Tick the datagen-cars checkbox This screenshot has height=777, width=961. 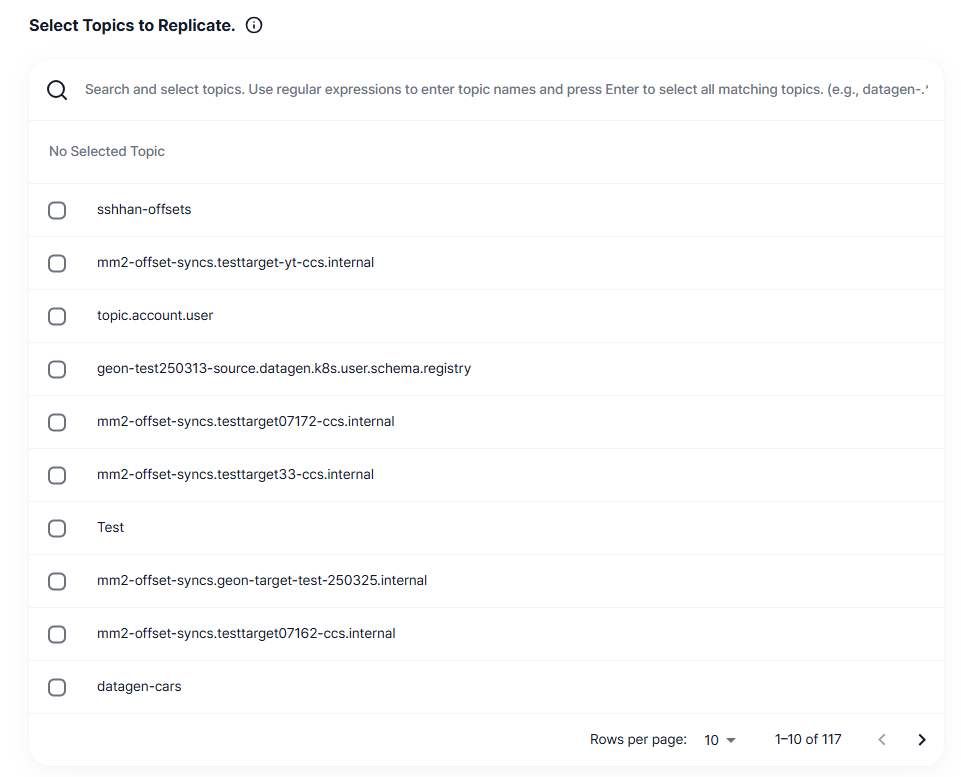[x=57, y=687]
